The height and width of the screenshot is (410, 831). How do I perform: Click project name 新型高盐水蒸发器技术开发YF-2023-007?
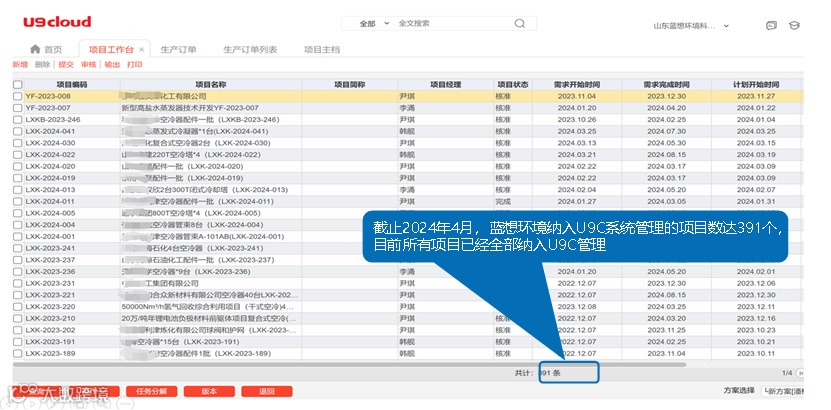(190, 108)
